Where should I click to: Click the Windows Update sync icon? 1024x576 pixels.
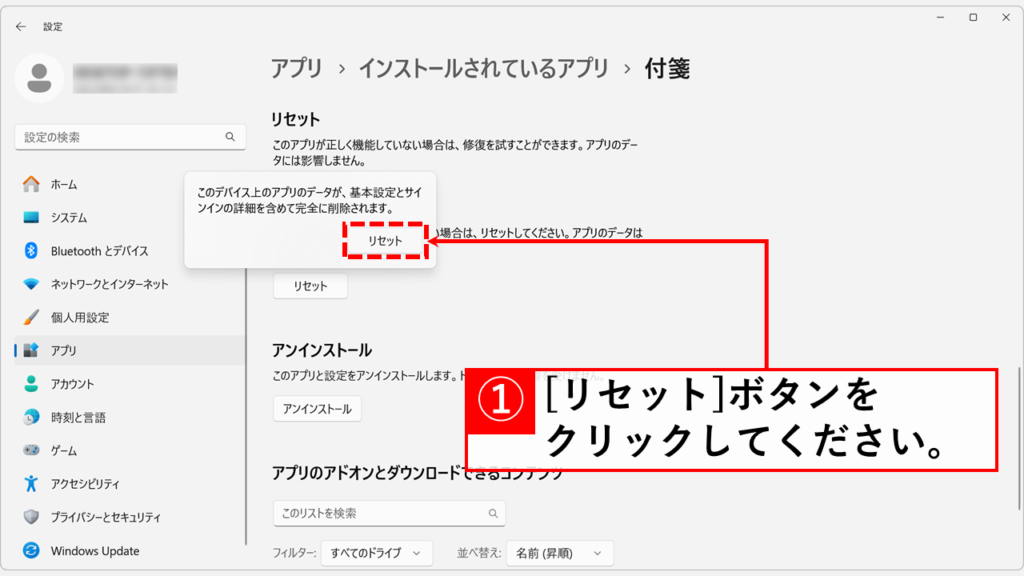tap(31, 551)
